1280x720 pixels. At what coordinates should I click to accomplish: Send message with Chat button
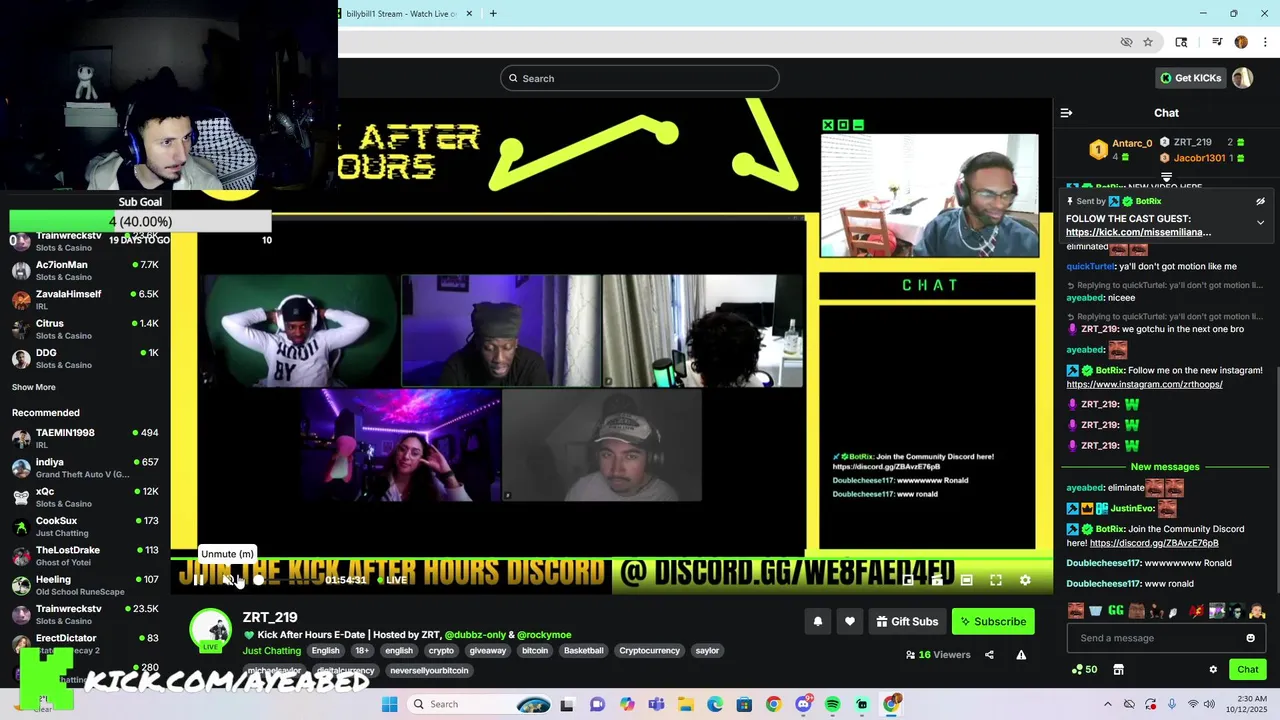(1248, 669)
